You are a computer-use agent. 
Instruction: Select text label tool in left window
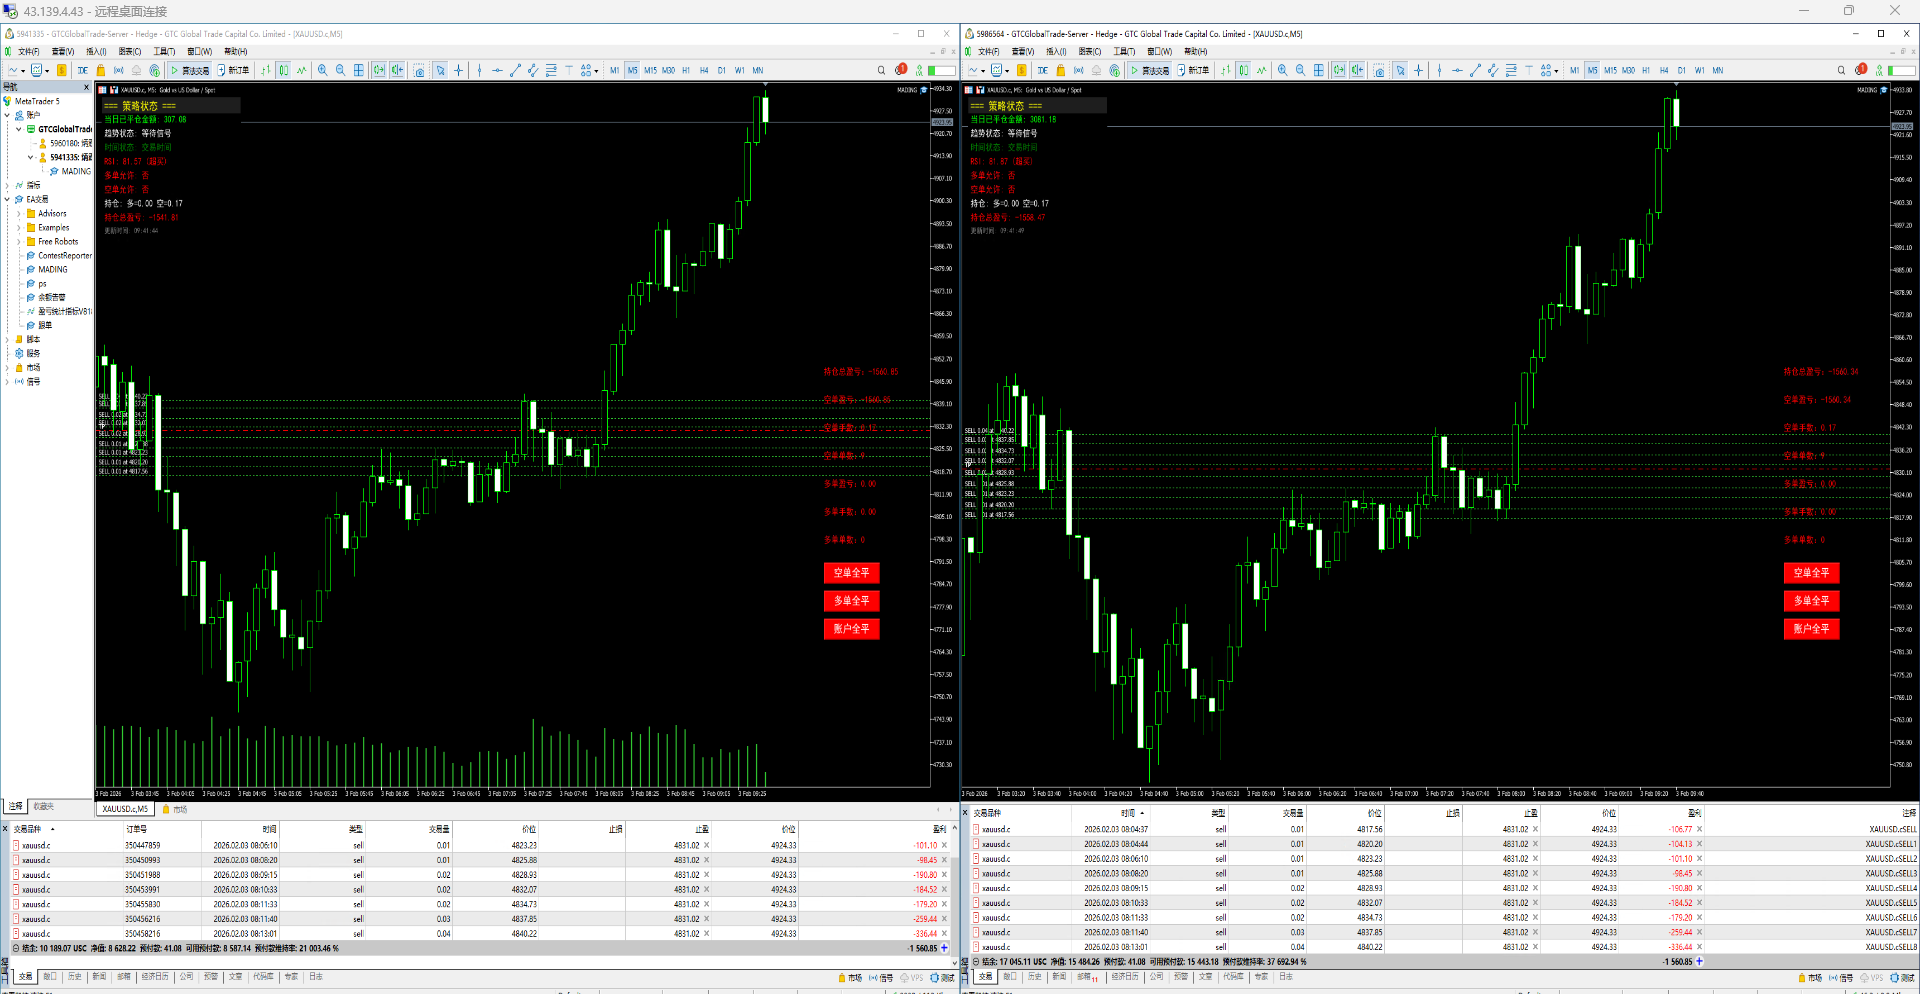pos(569,70)
